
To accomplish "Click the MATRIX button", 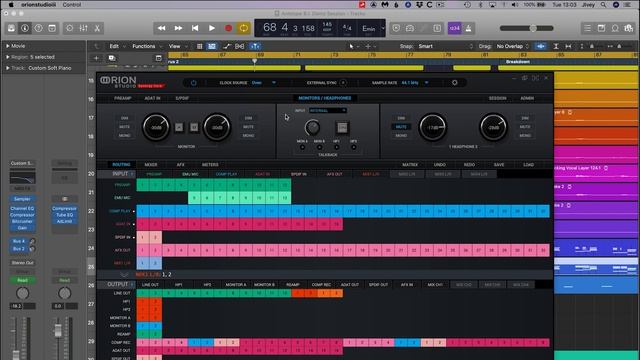I will tap(410, 164).
